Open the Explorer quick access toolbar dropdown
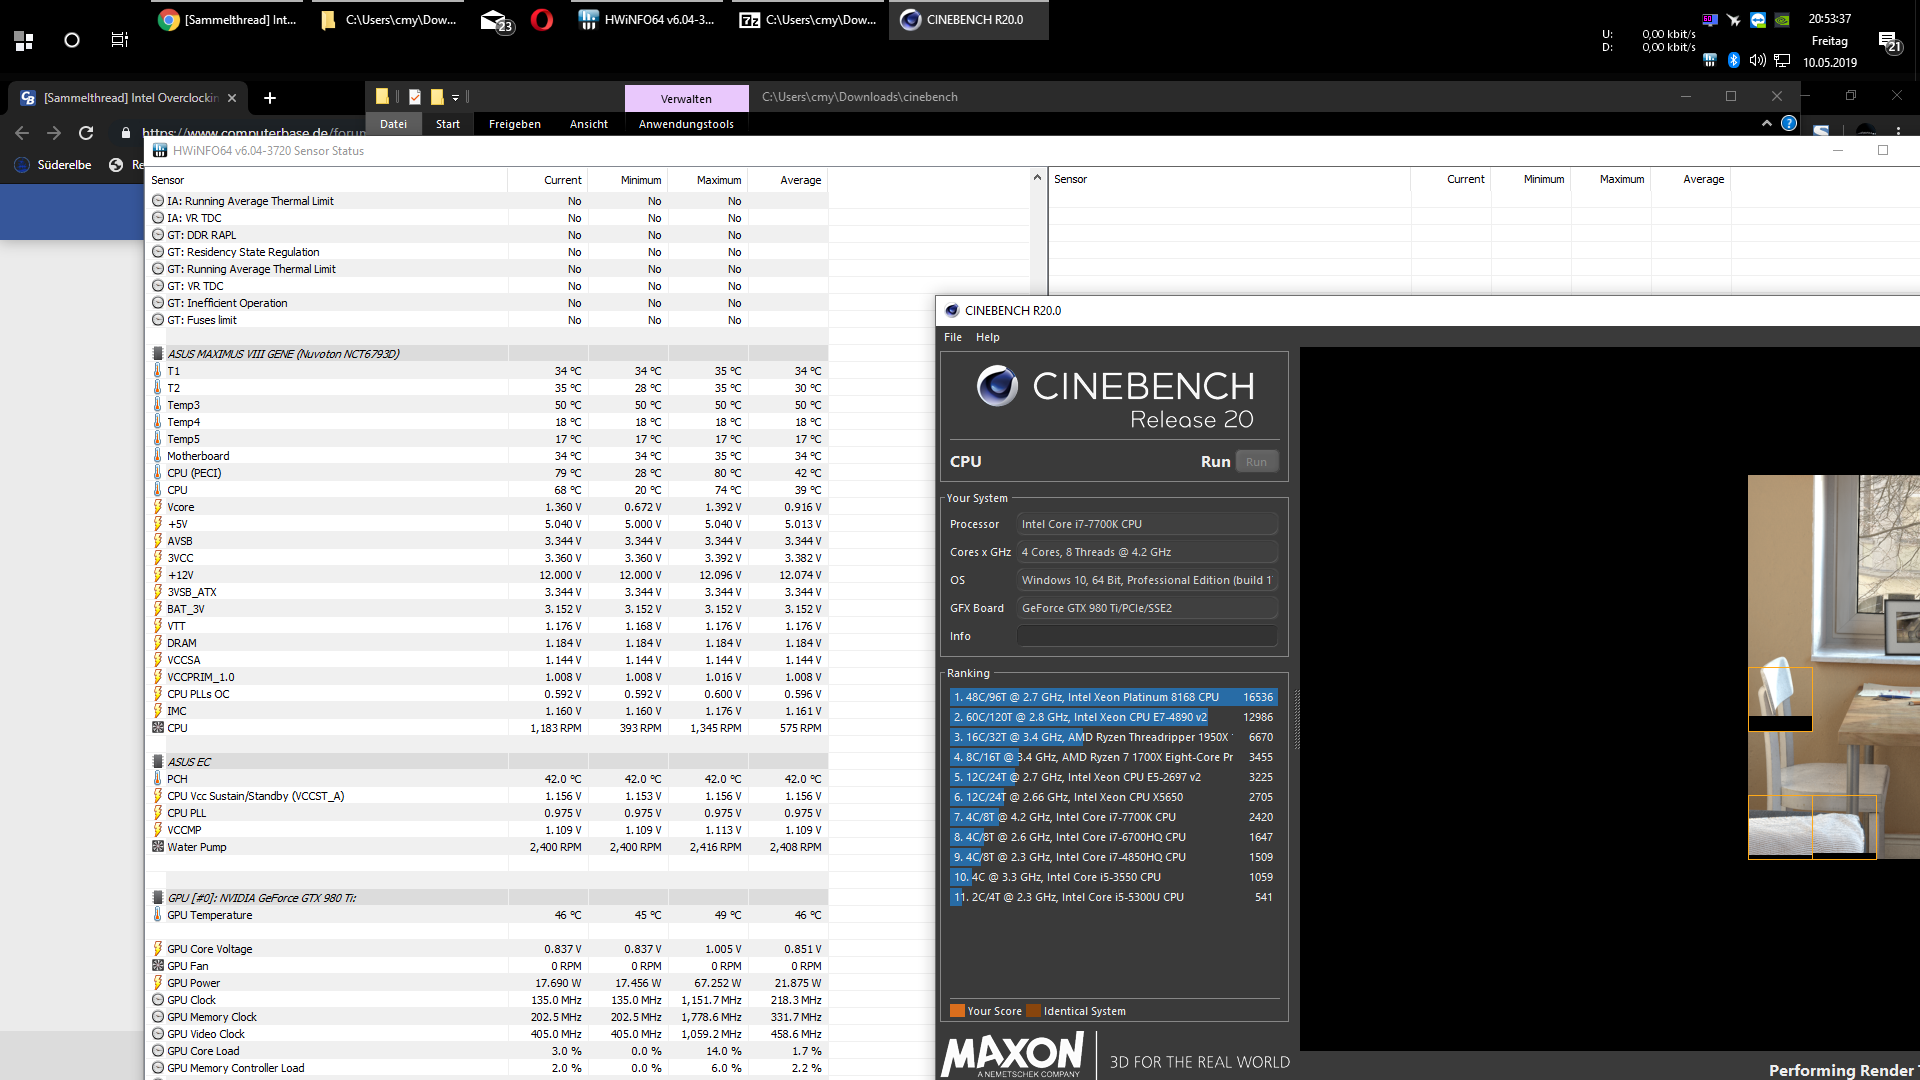Viewport: 1920px width, 1080px height. click(x=455, y=98)
